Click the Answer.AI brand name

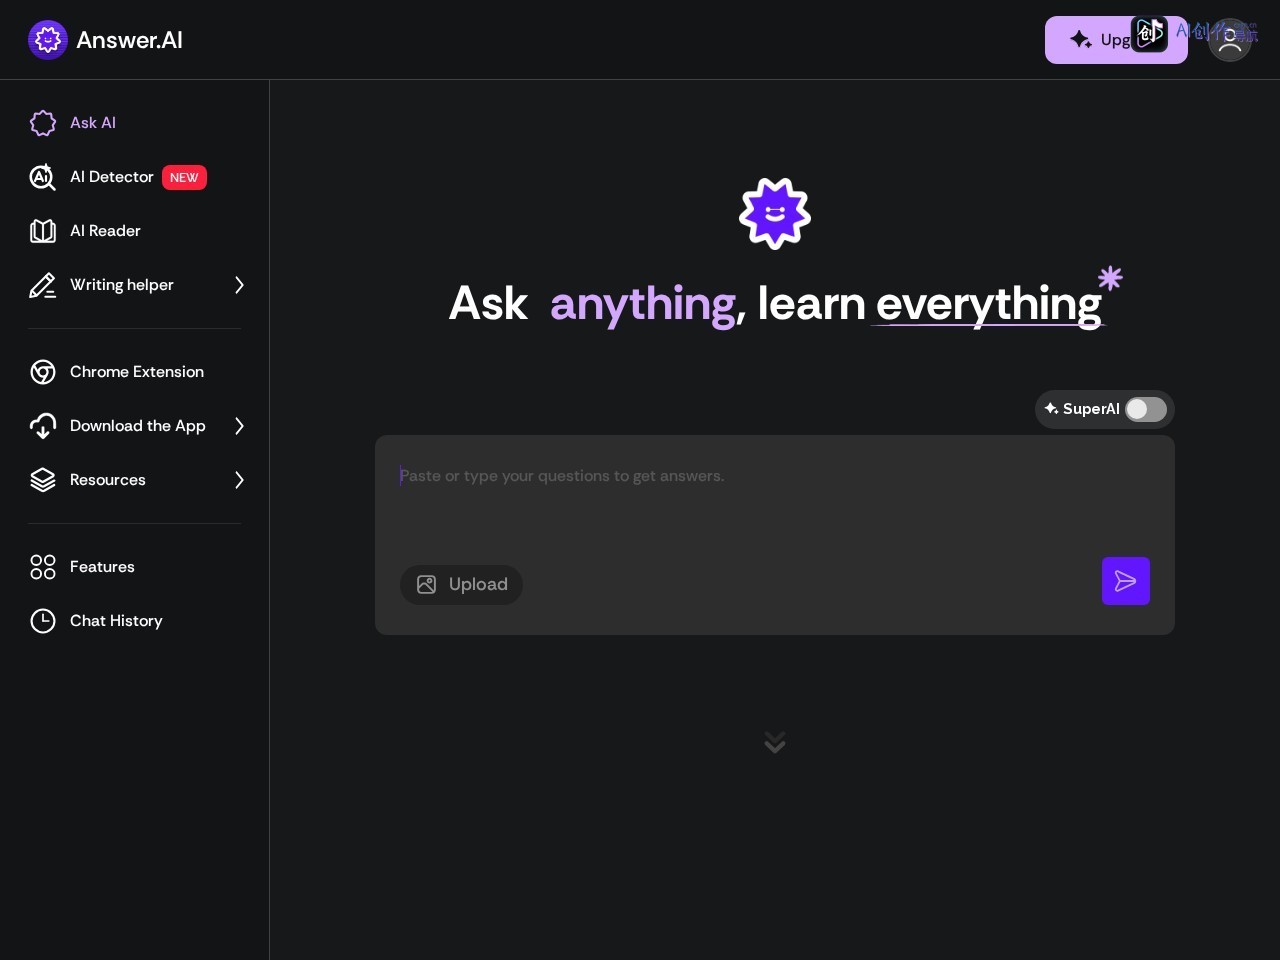(130, 40)
